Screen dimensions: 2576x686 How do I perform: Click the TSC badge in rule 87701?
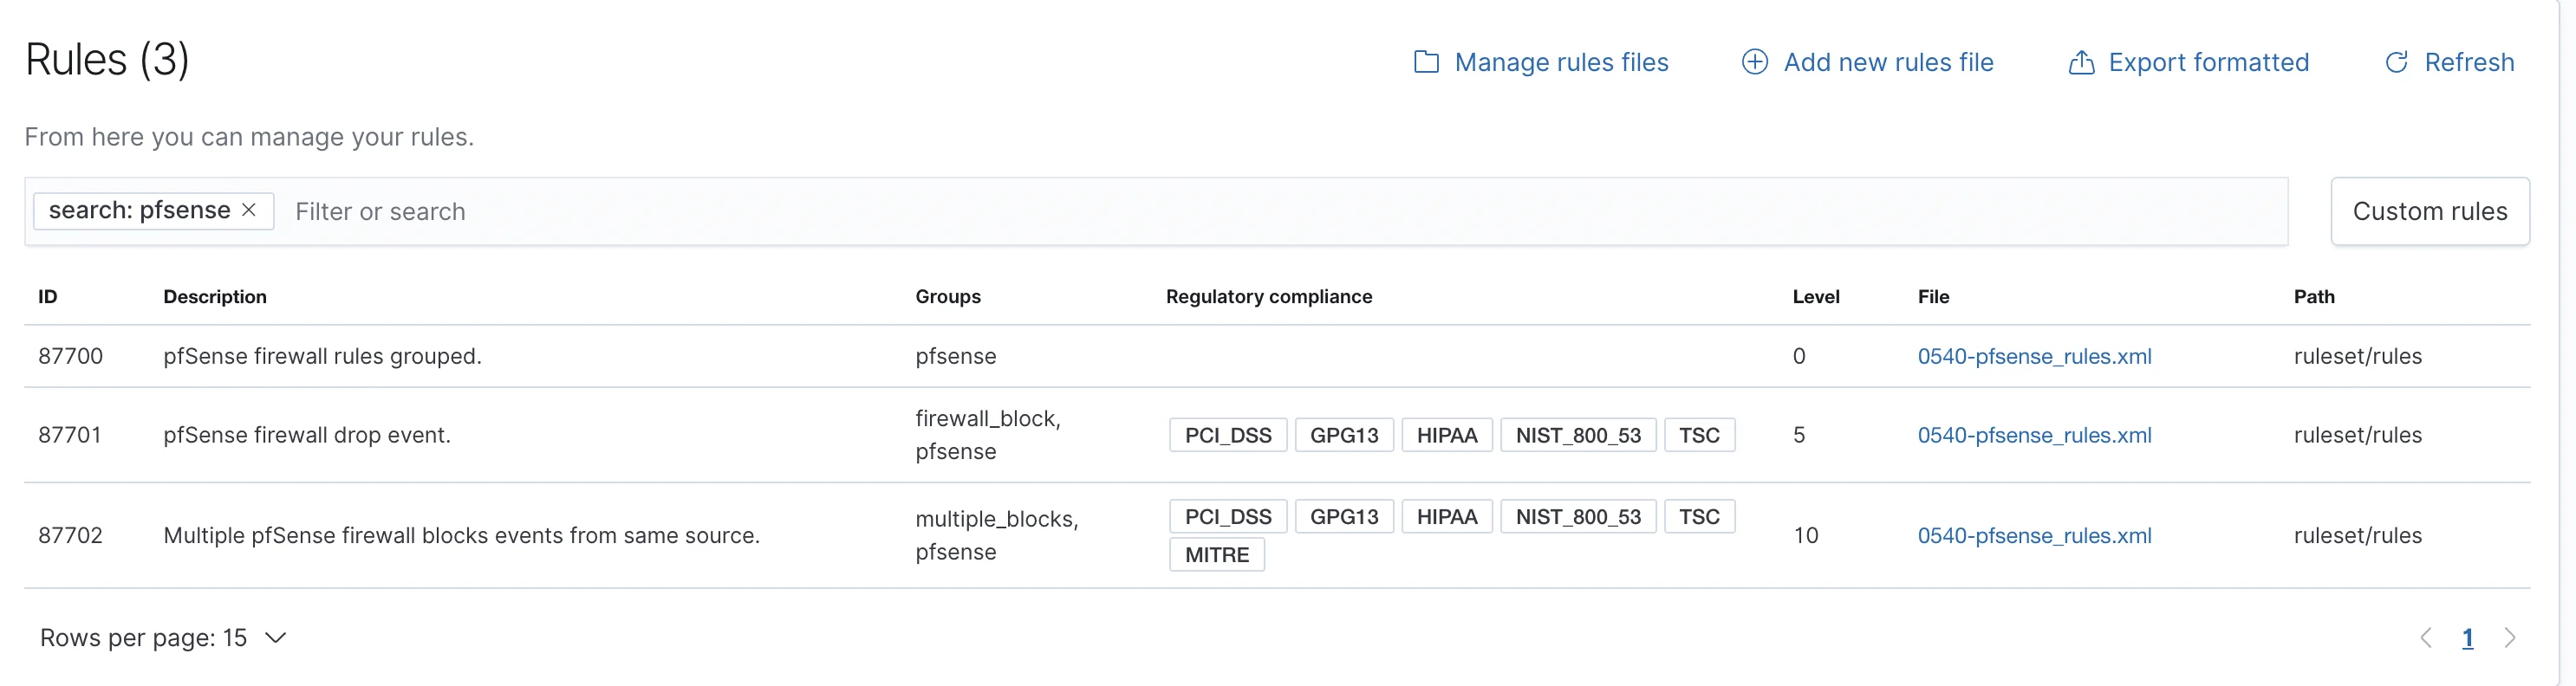point(1699,435)
